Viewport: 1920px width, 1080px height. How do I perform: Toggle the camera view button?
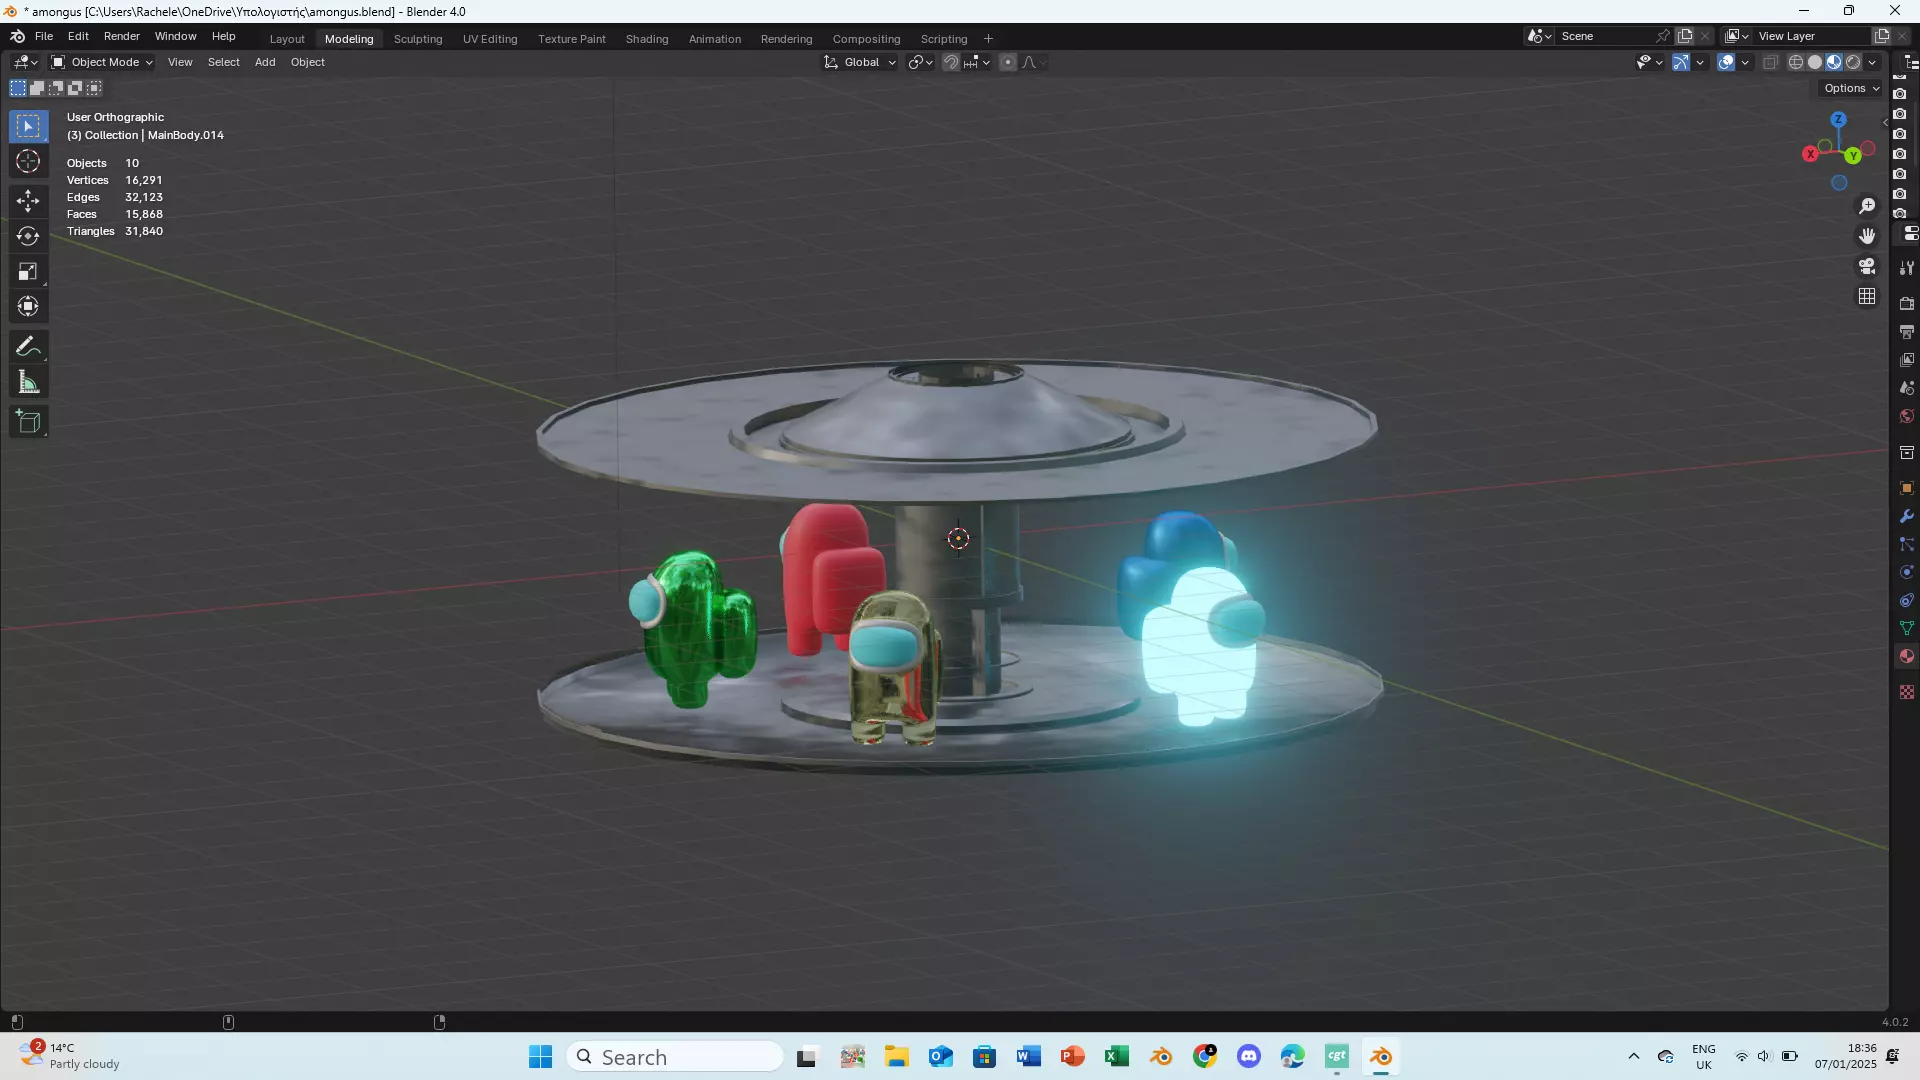pyautogui.click(x=1867, y=266)
